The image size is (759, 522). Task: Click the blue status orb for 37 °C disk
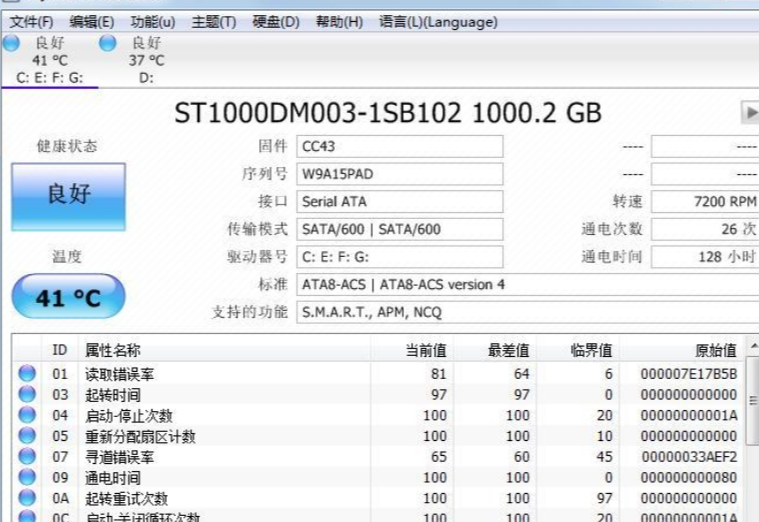pos(107,43)
